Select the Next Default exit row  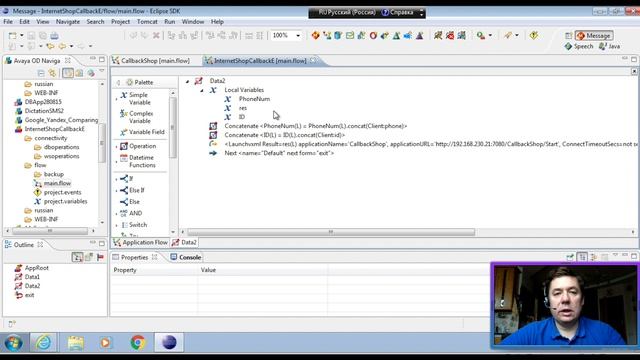[272, 153]
